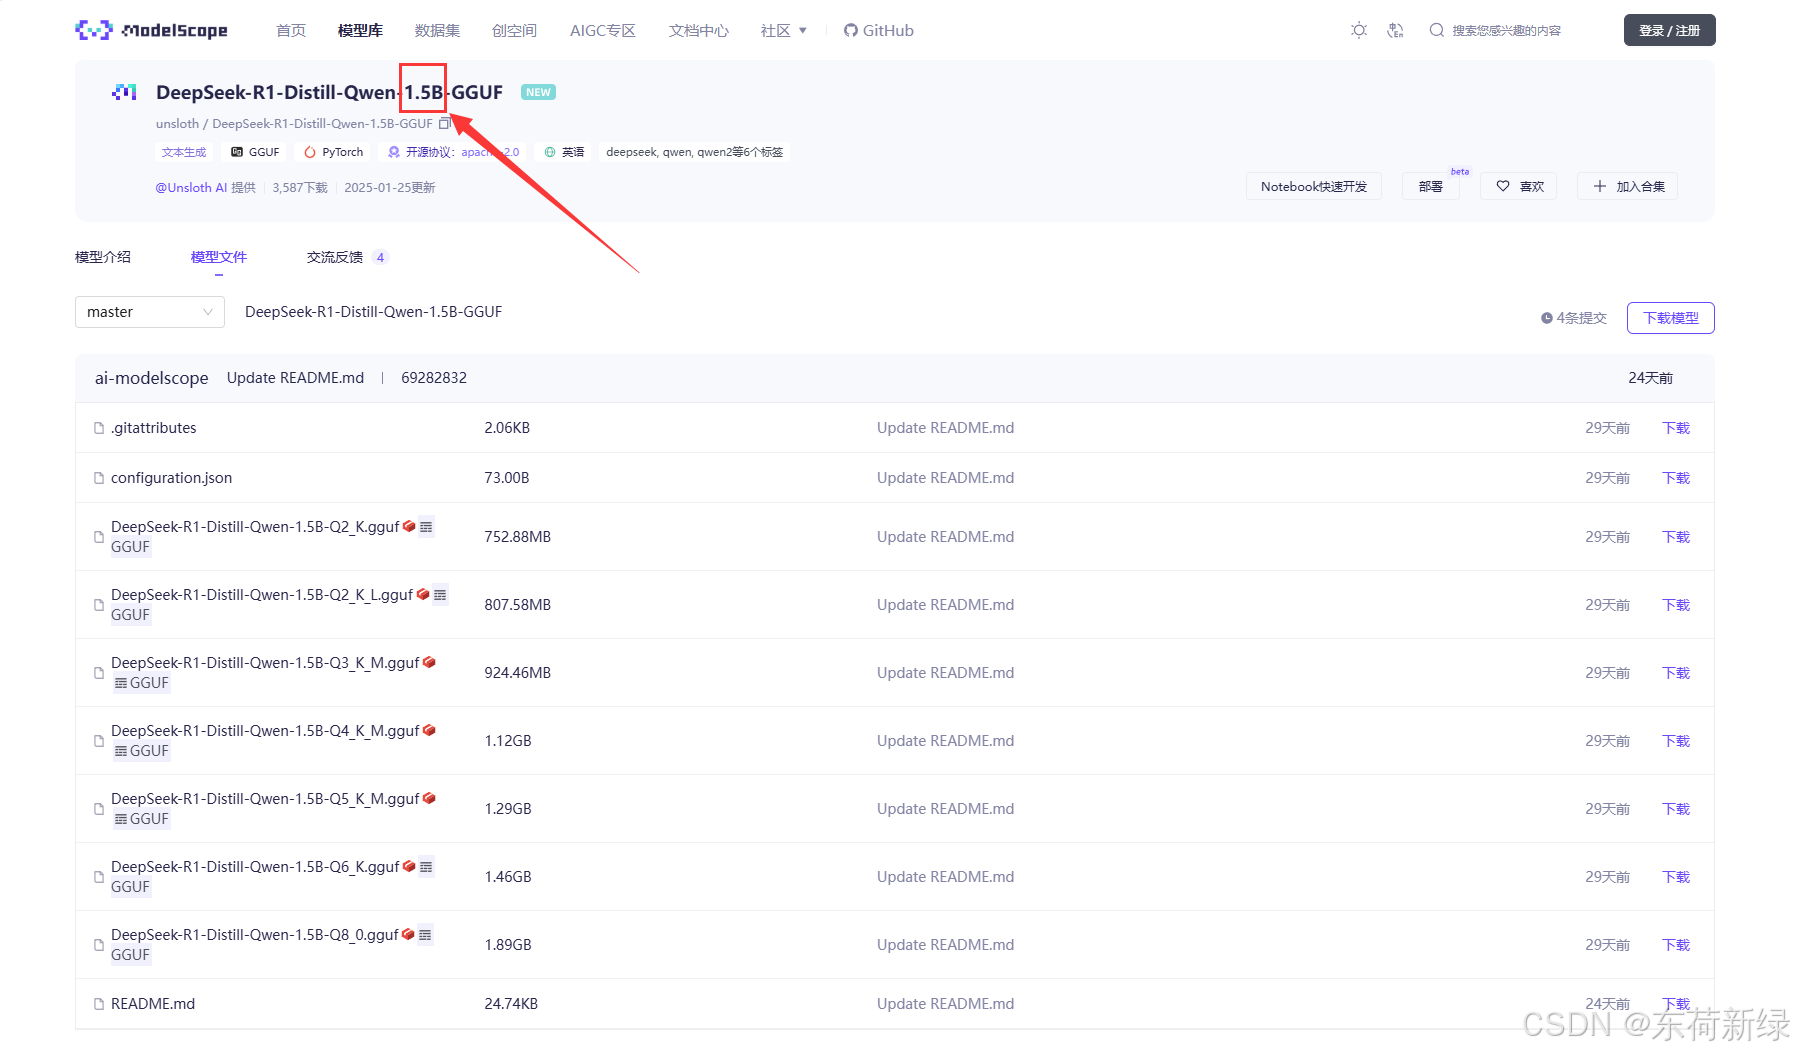Open 创空间 in the navigation bar

click(514, 30)
